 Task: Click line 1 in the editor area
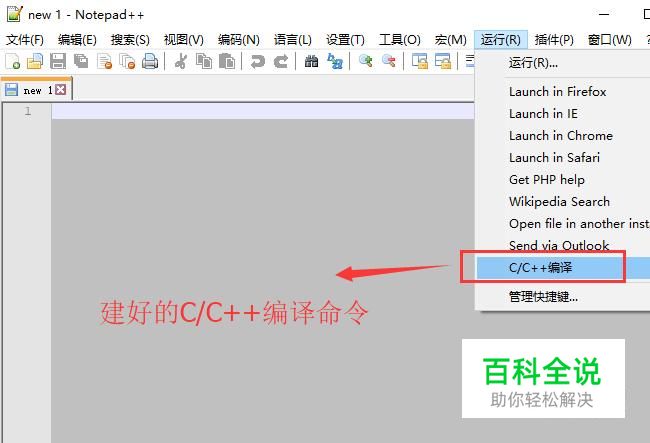(263, 111)
